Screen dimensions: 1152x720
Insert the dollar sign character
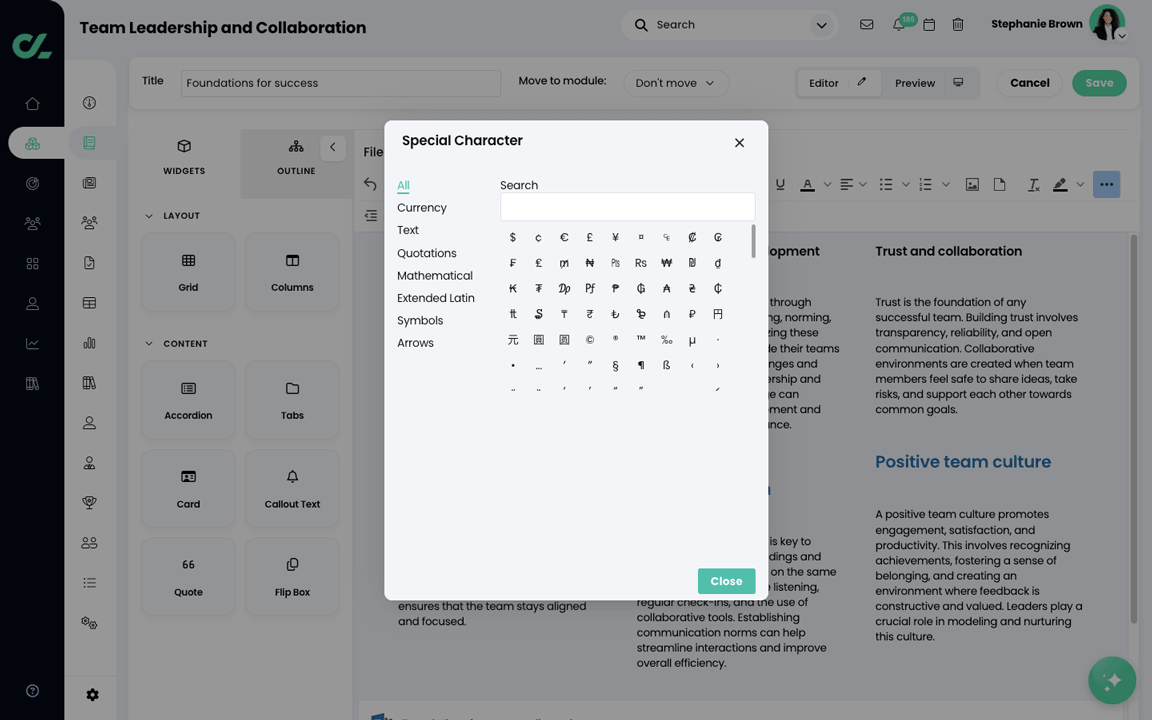click(x=513, y=237)
